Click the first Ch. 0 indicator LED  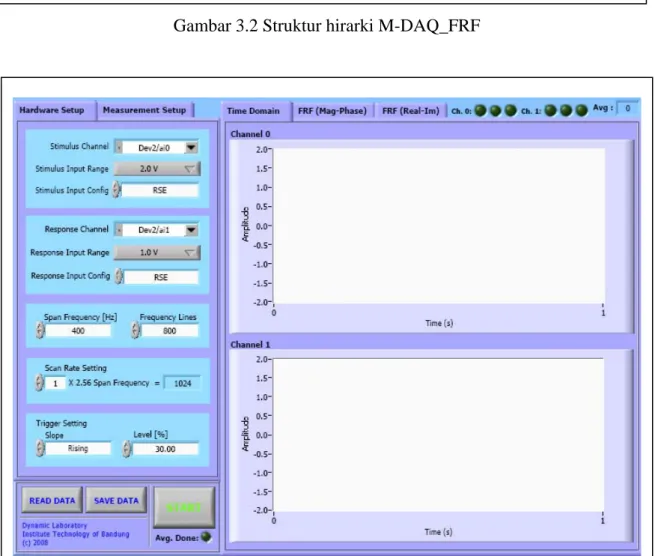tap(480, 111)
